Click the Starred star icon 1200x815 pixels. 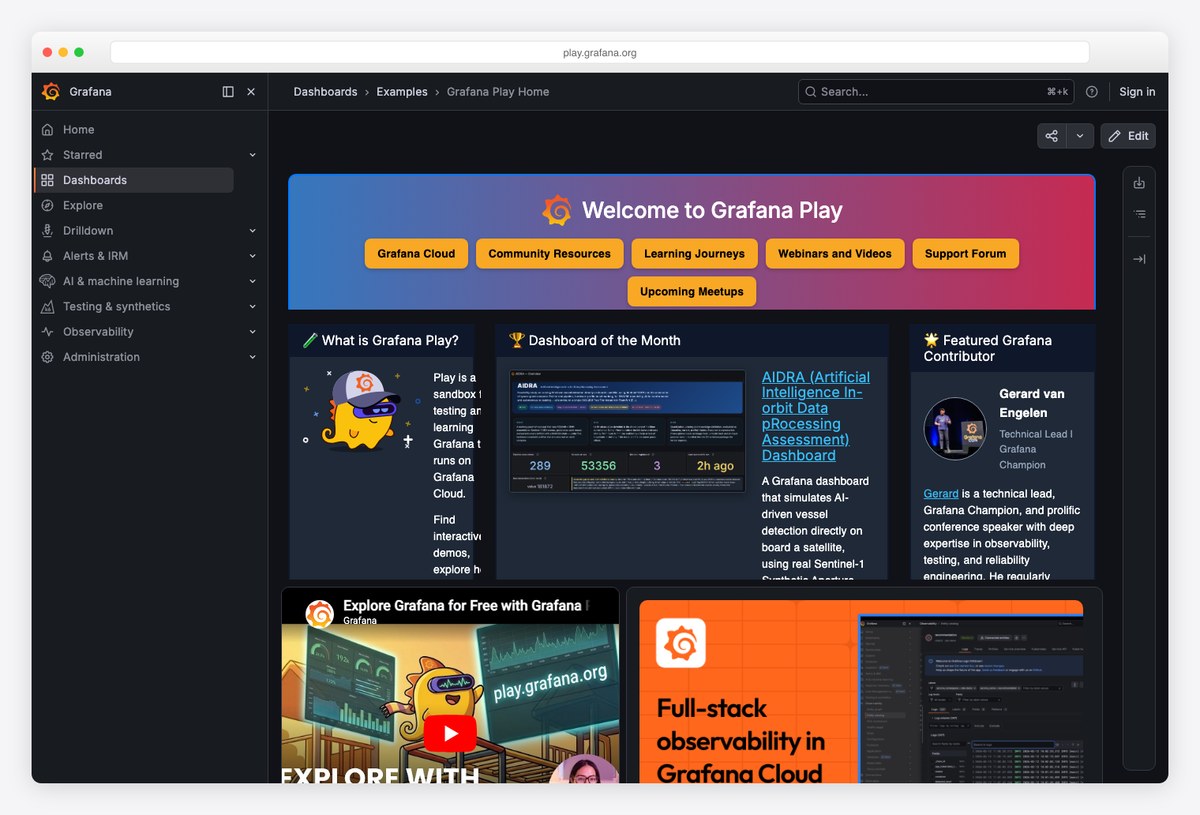coord(47,155)
